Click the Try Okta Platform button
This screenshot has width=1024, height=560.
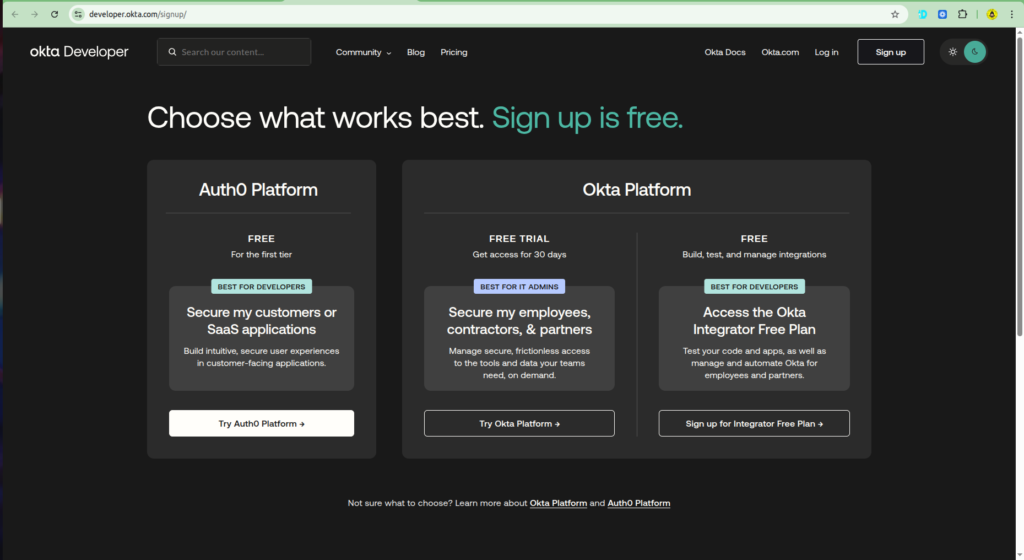coord(519,424)
